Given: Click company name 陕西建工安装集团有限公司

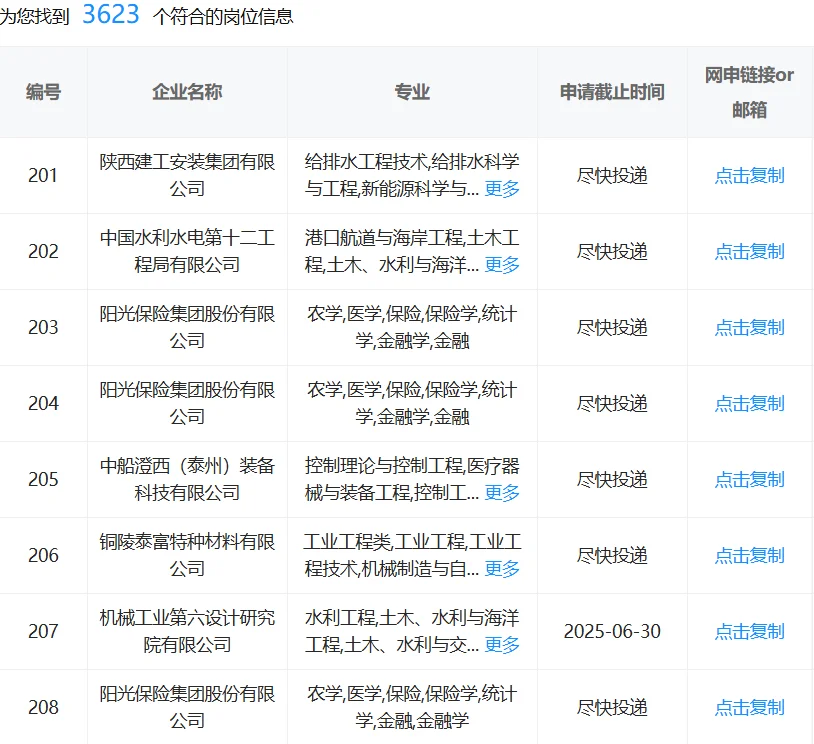Looking at the screenshot, I should point(187,175).
